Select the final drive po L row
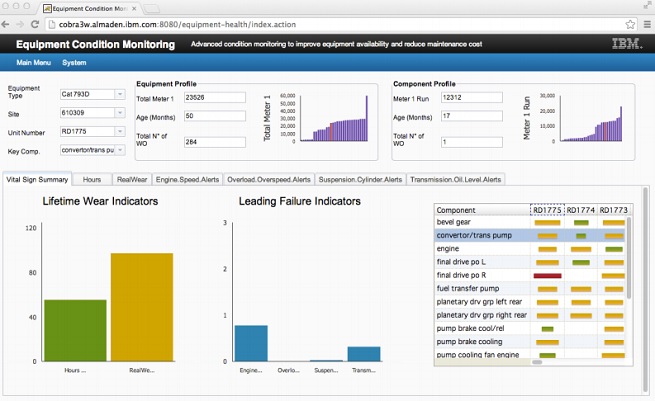 530,262
